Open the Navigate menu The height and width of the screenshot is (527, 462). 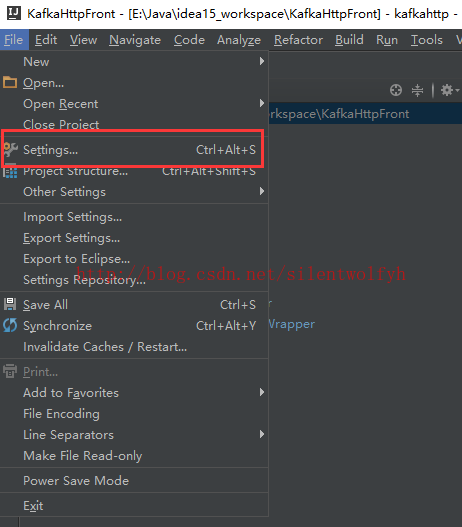tap(135, 40)
